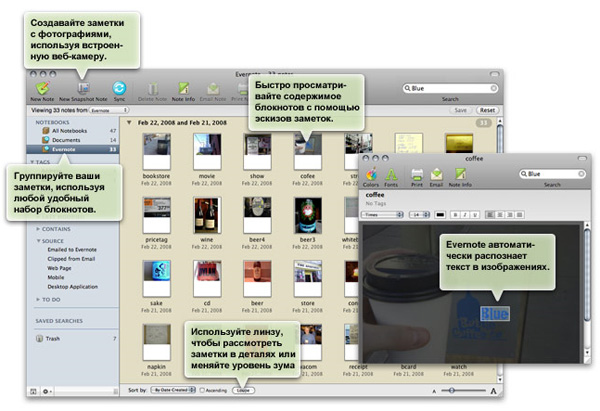Click the search field in the coffee window

pyautogui.click(x=552, y=174)
